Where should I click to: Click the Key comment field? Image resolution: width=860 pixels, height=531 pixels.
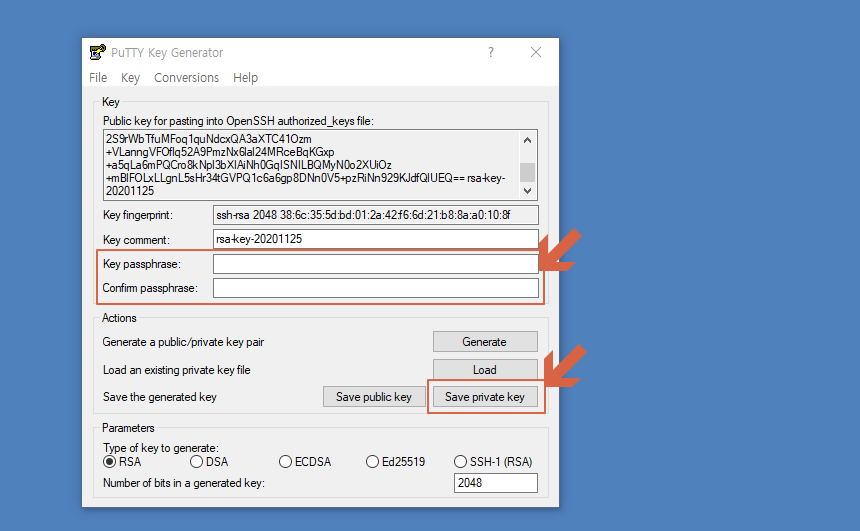(376, 239)
